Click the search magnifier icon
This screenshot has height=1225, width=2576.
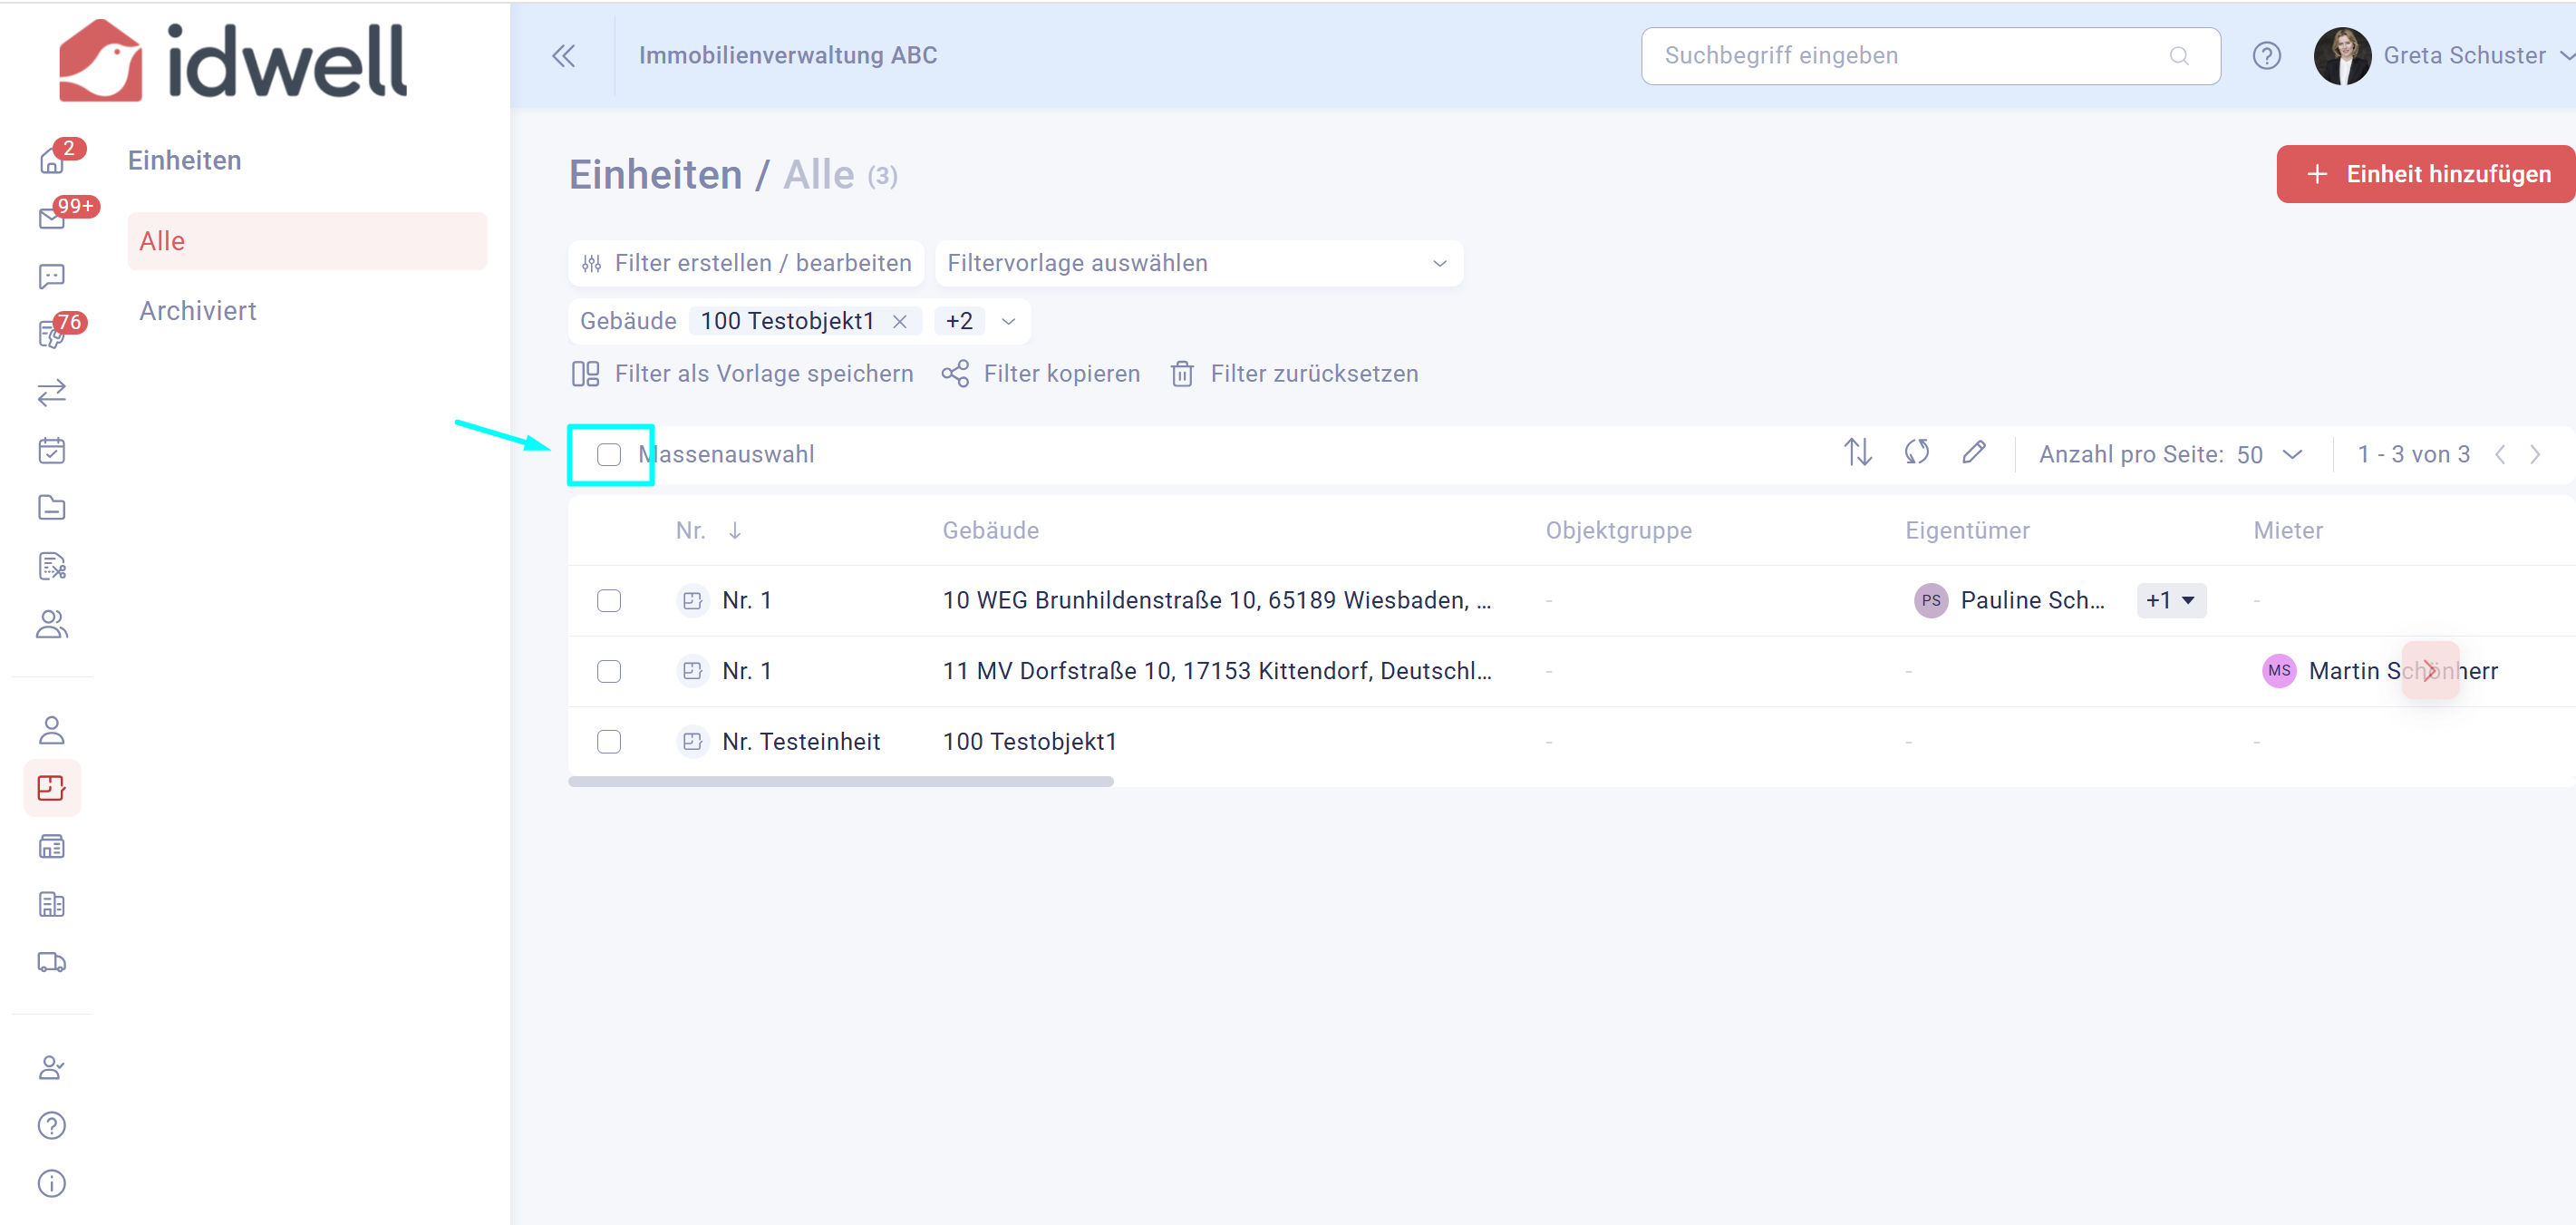pos(2180,56)
